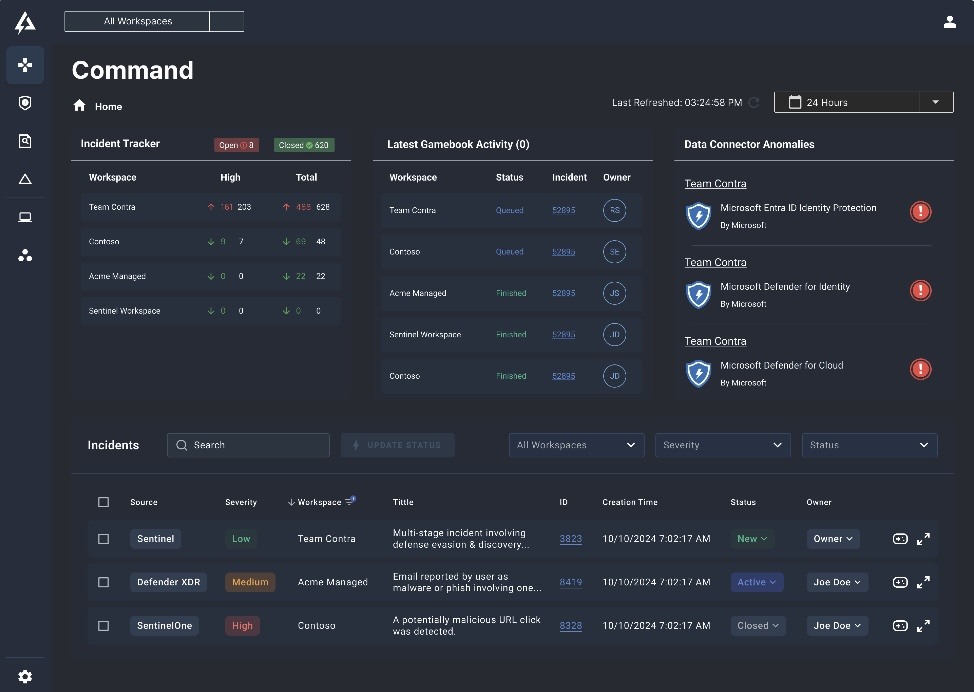This screenshot has height=692, width=974.
Task: Open the Active status dropdown for incident 8419
Action: tap(757, 582)
